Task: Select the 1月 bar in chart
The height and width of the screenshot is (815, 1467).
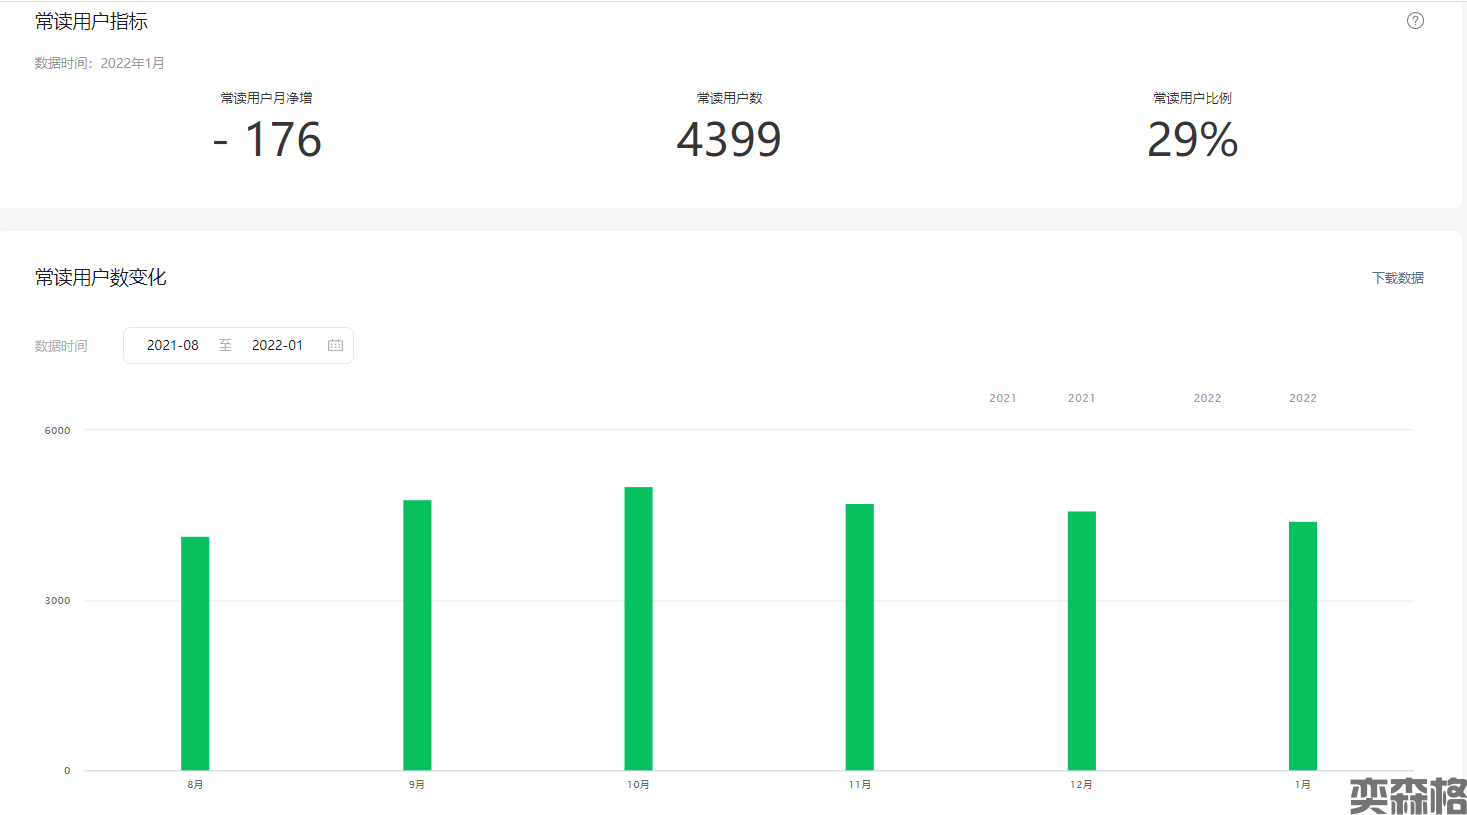Action: pos(1303,645)
